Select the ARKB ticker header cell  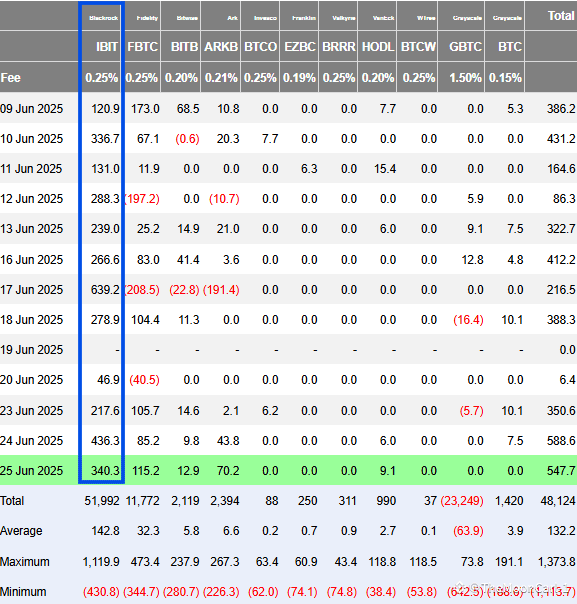coord(221,47)
